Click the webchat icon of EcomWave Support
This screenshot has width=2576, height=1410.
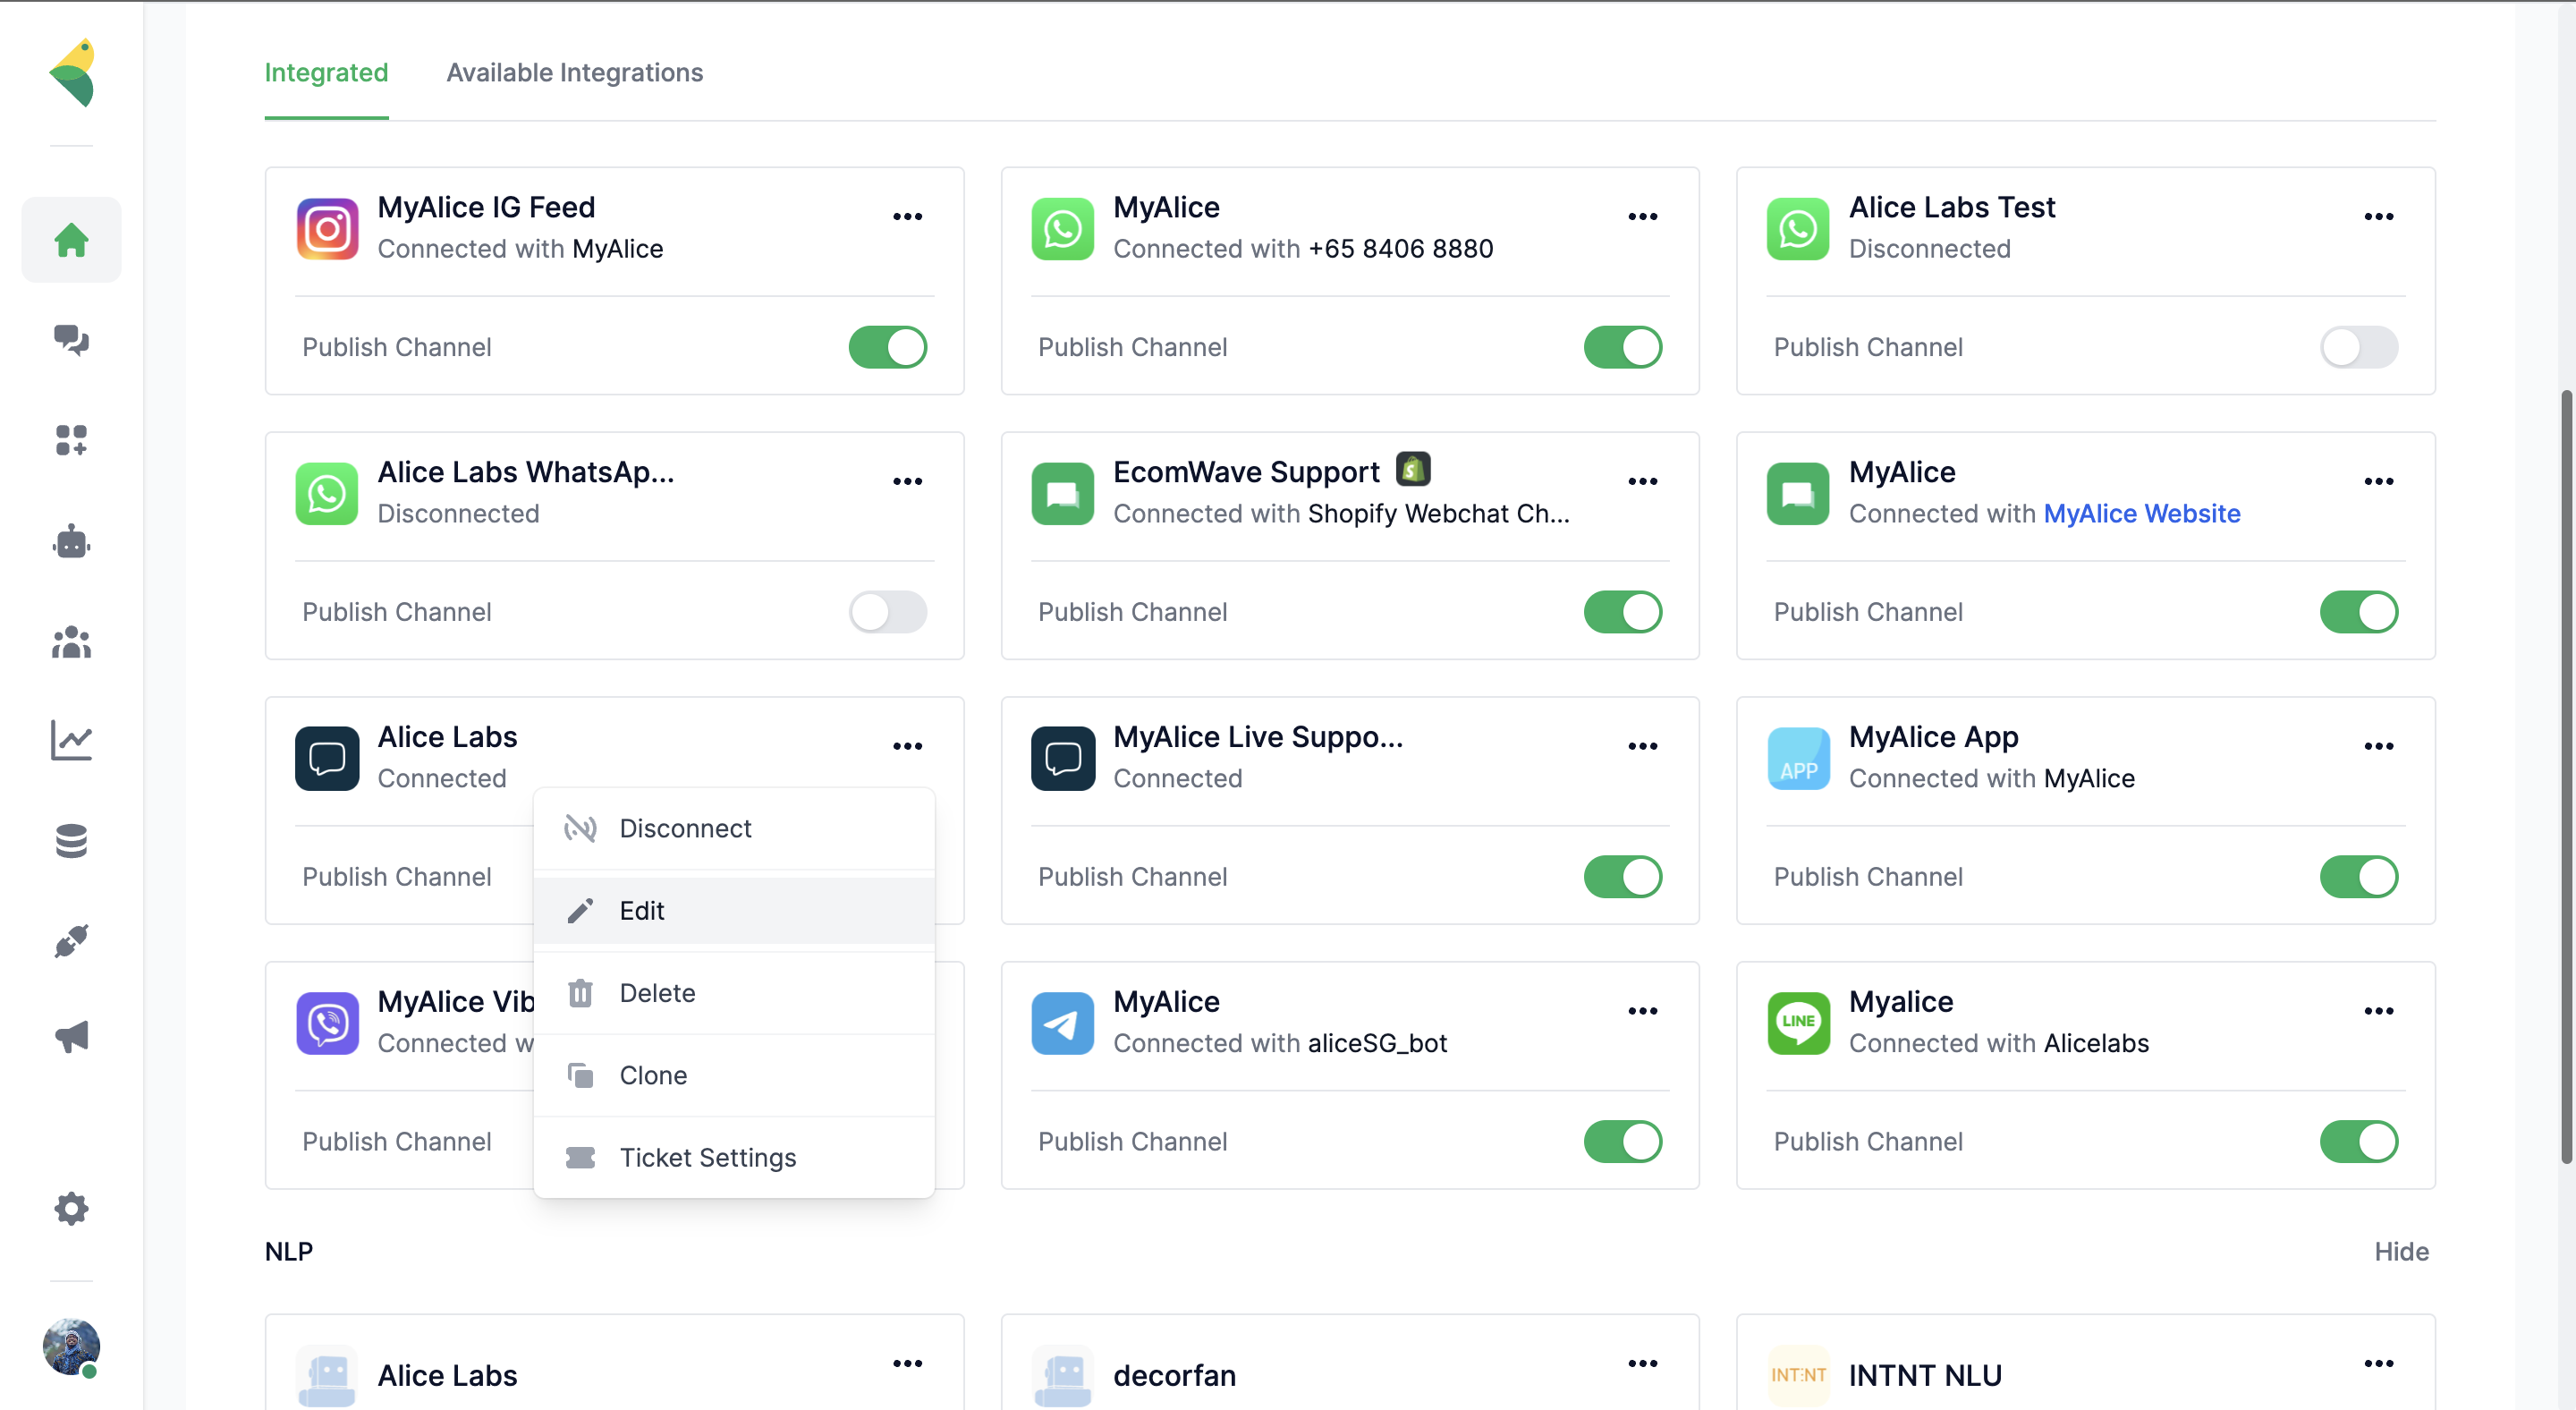[1062, 494]
